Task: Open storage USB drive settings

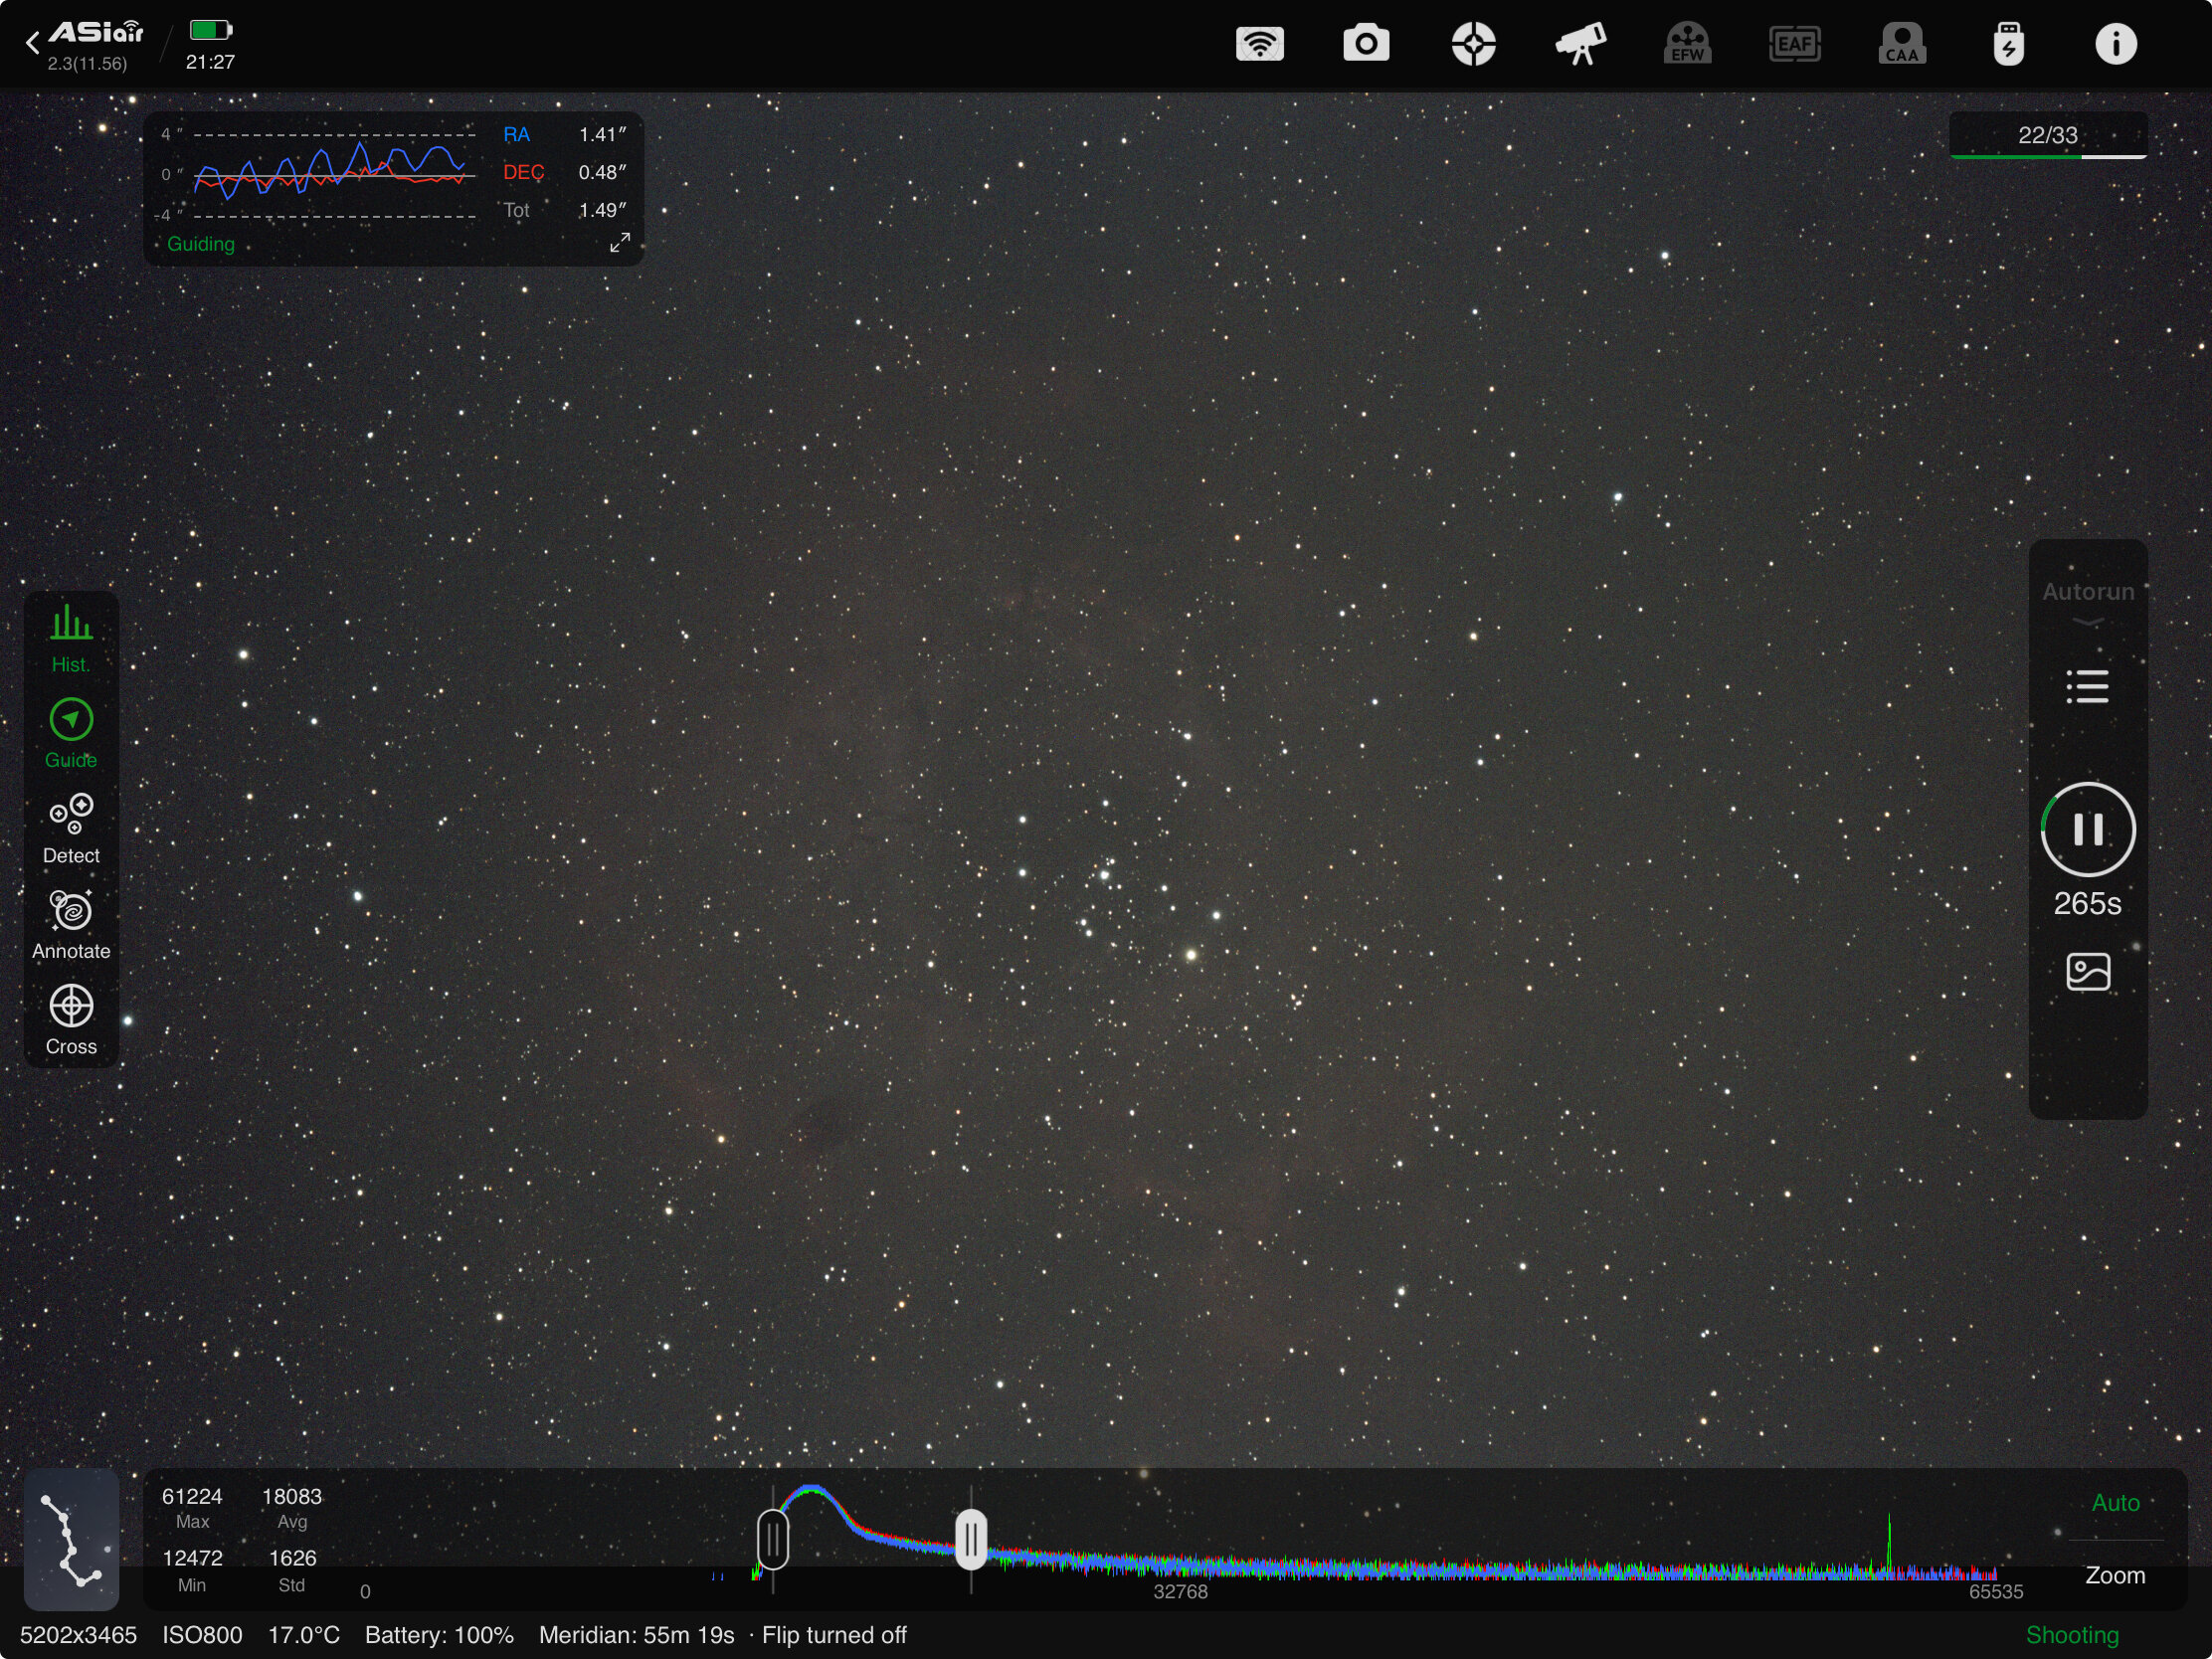Action: click(x=2008, y=44)
